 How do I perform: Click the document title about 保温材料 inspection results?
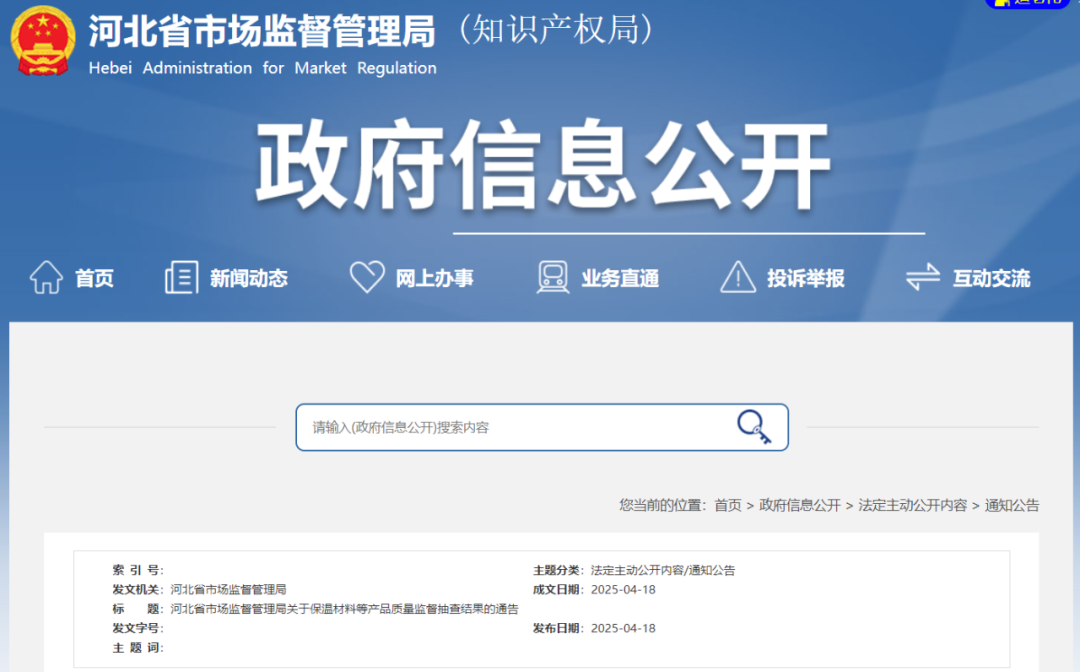[345, 609]
